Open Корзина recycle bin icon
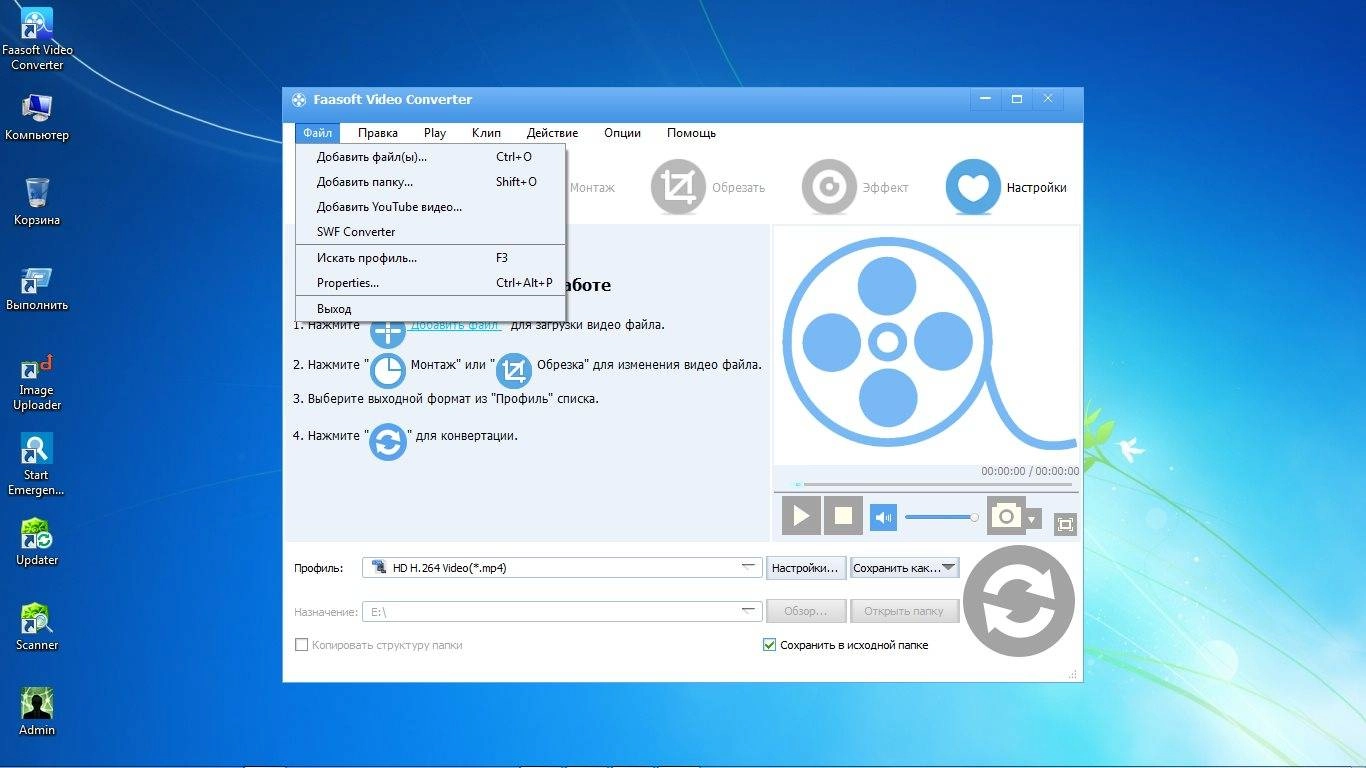1366x768 pixels. (x=37, y=202)
